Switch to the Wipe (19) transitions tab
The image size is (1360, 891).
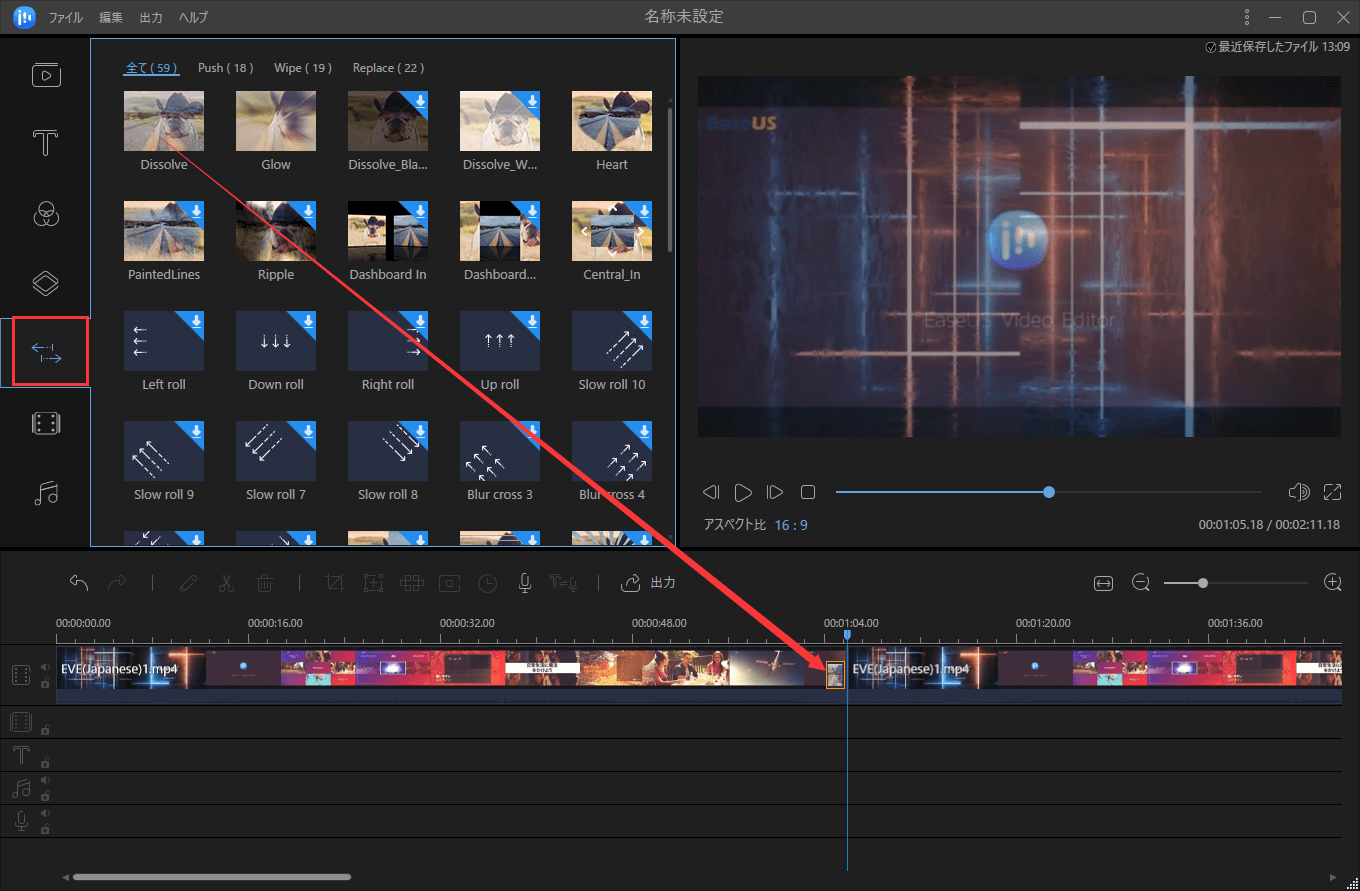tap(303, 67)
